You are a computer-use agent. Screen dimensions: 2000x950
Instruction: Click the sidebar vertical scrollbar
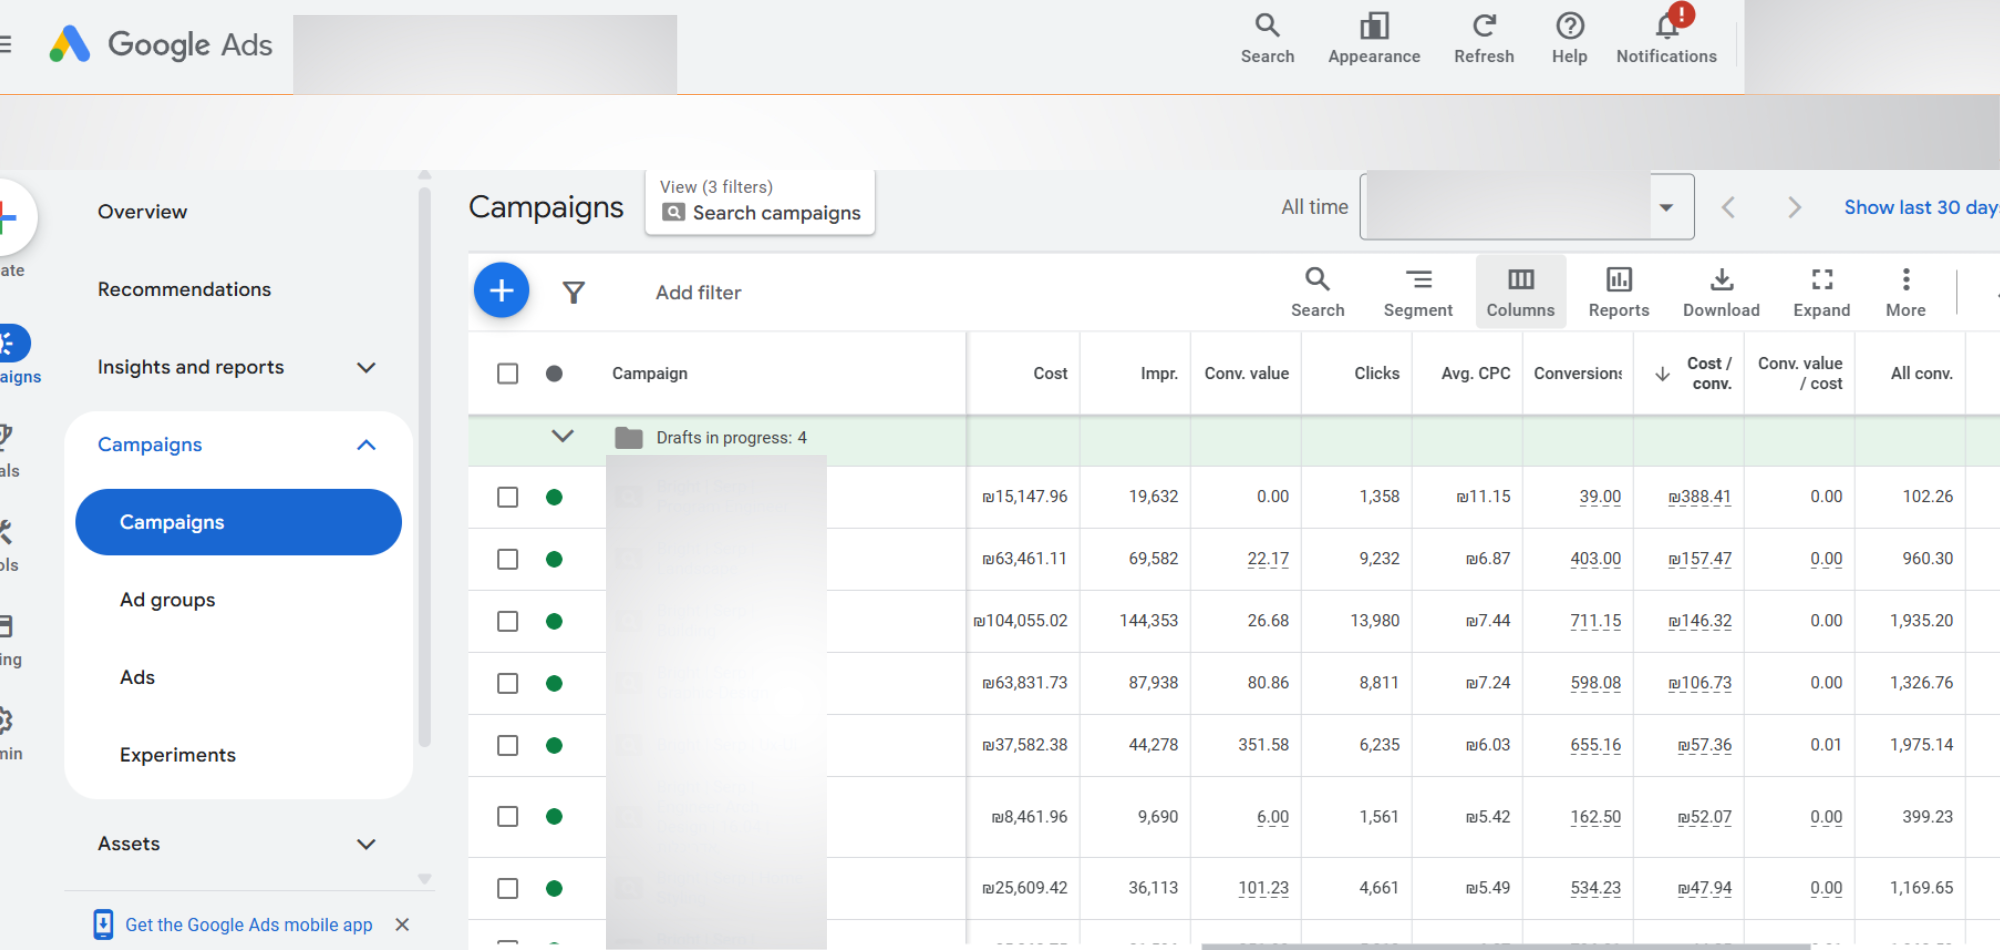[x=425, y=468]
